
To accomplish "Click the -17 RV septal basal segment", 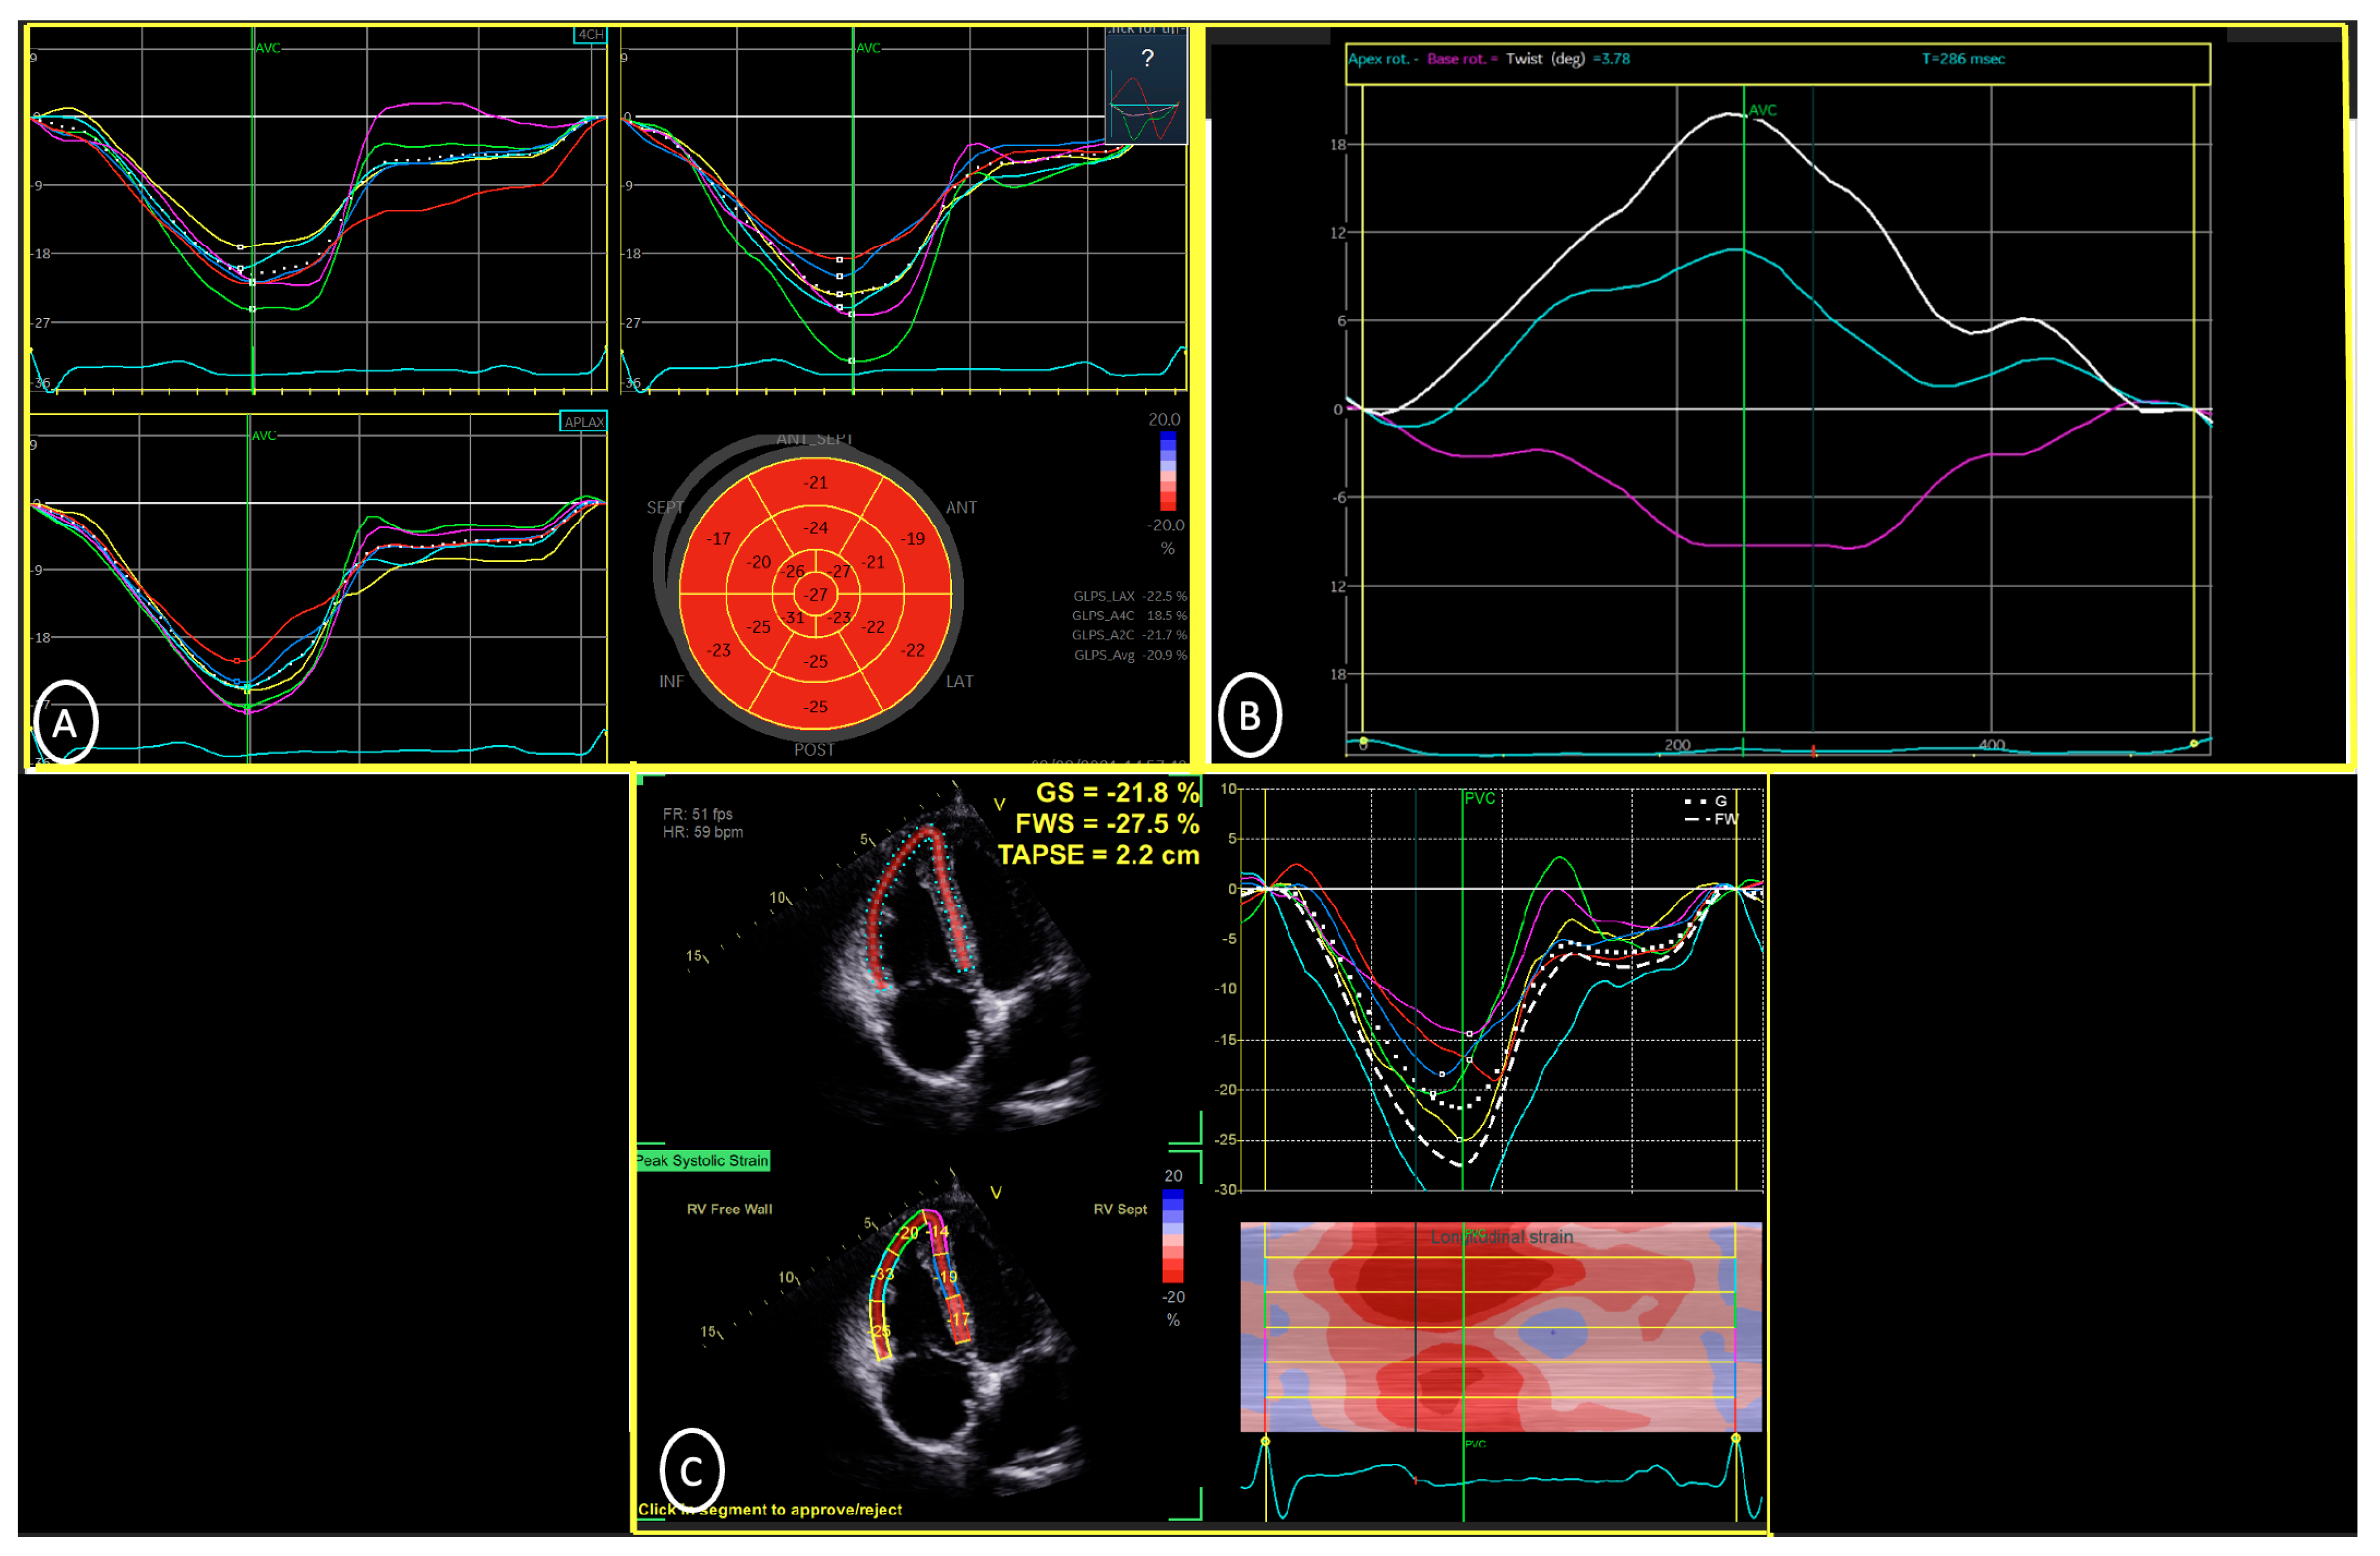I will pos(957,1319).
